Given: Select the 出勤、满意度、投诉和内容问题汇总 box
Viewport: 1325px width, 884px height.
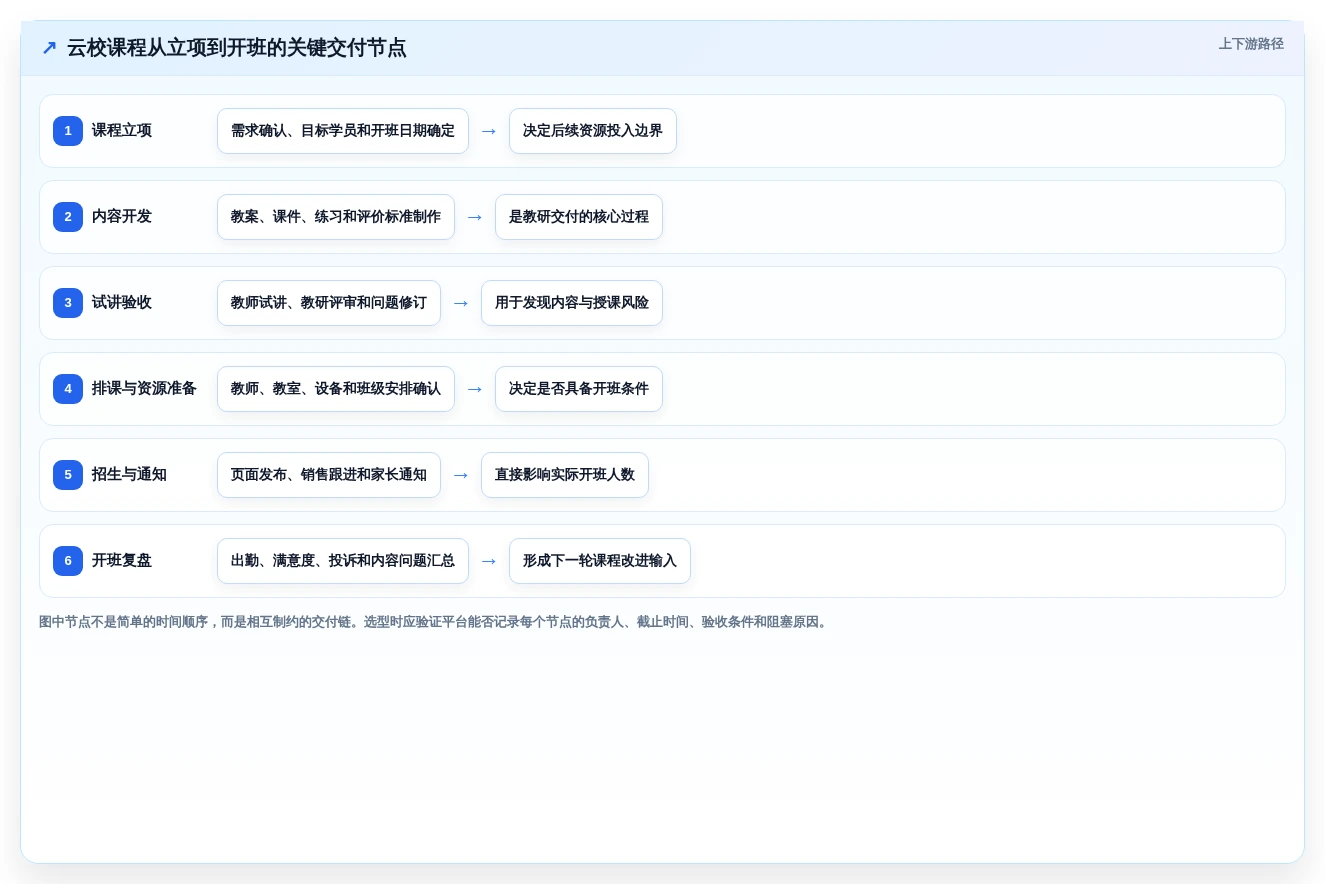Looking at the screenshot, I should tap(343, 561).
